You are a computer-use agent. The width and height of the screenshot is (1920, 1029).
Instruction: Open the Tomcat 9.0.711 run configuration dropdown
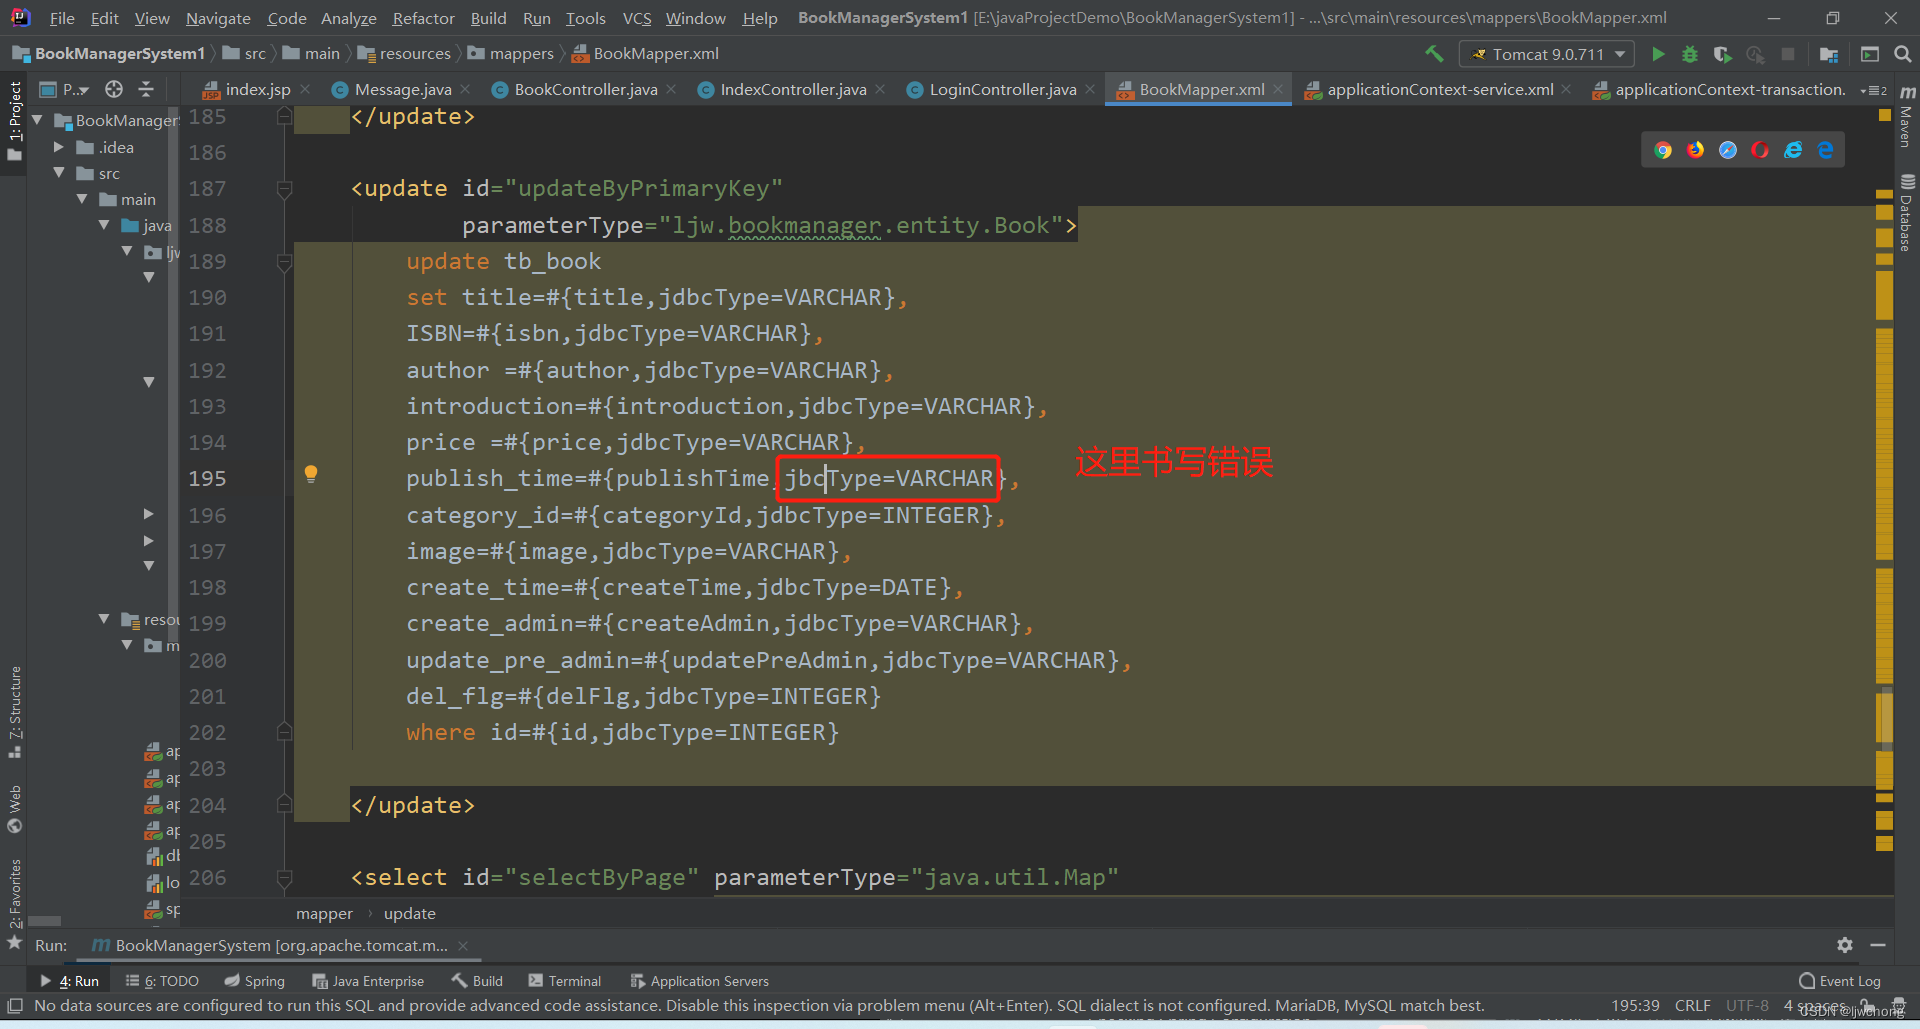[1546, 54]
